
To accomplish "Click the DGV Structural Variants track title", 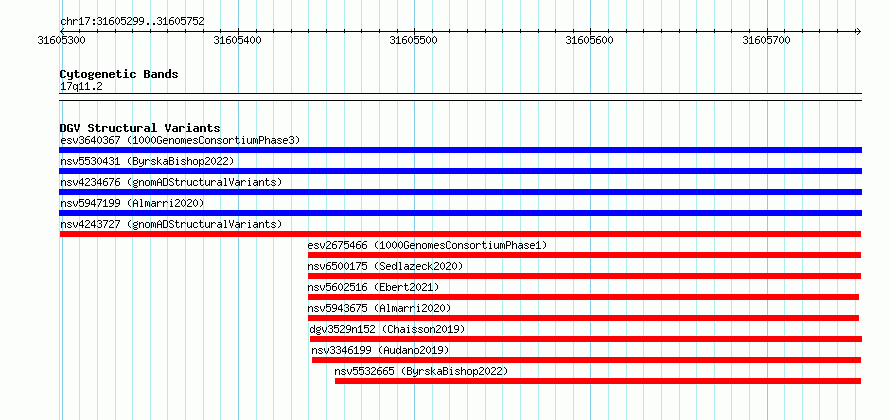I will [x=140, y=128].
